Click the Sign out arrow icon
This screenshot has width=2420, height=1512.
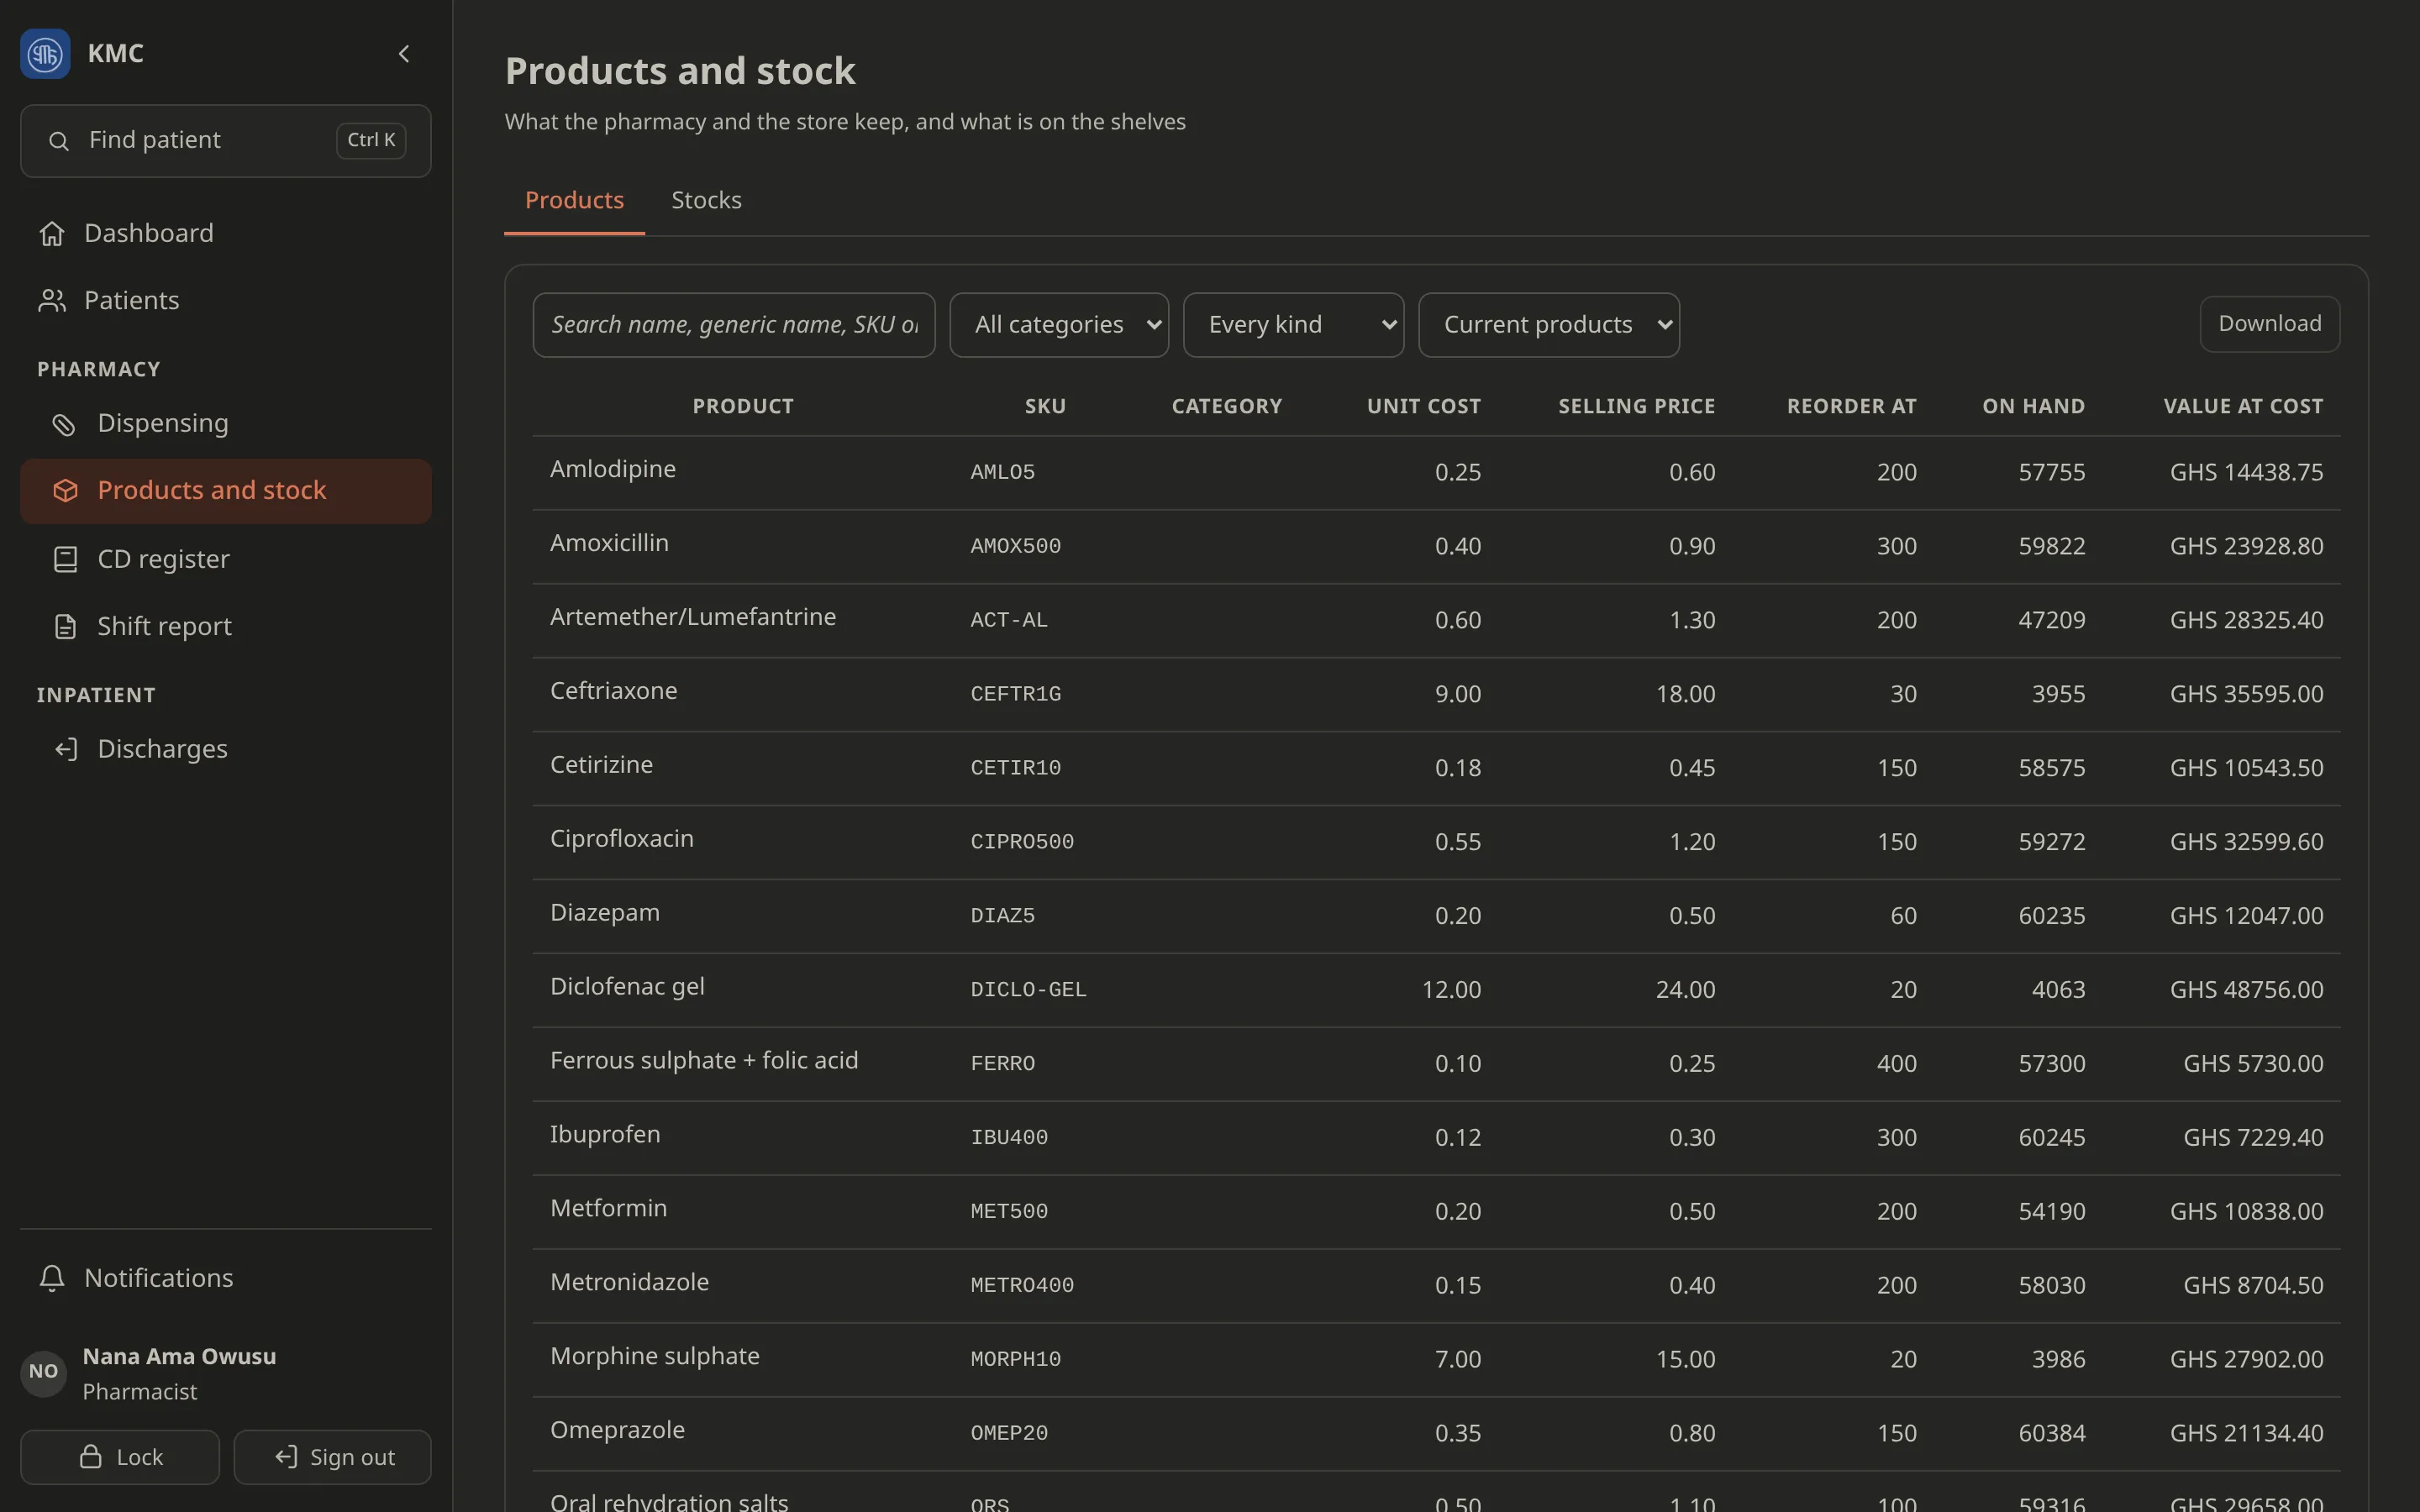tap(286, 1457)
